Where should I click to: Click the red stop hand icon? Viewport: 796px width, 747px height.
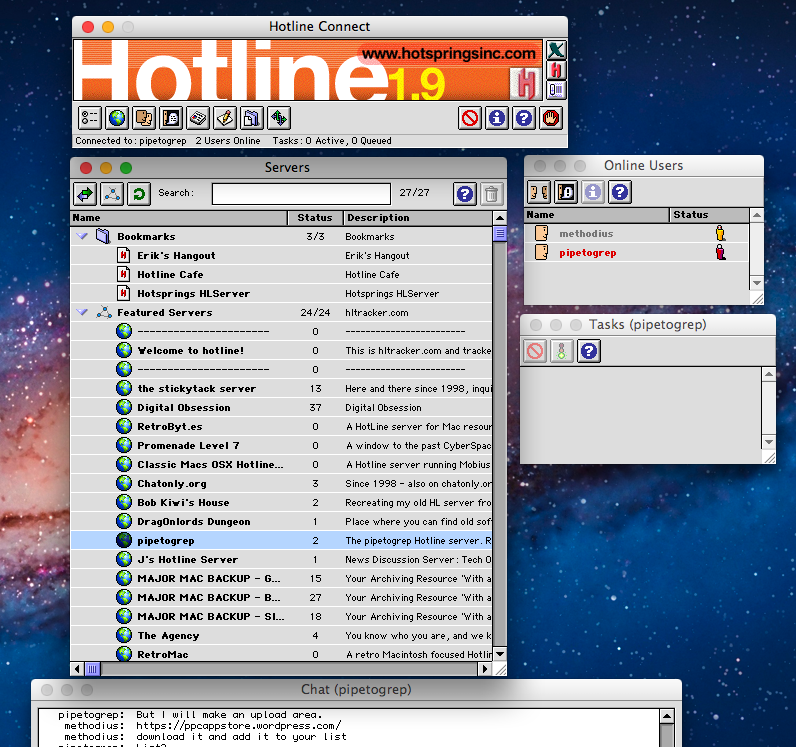pos(551,118)
